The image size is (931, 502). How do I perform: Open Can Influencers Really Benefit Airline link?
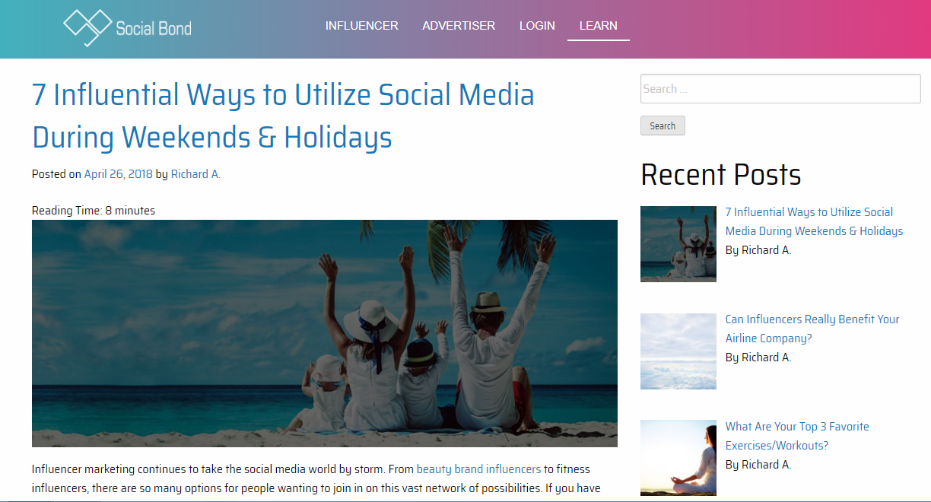(812, 329)
